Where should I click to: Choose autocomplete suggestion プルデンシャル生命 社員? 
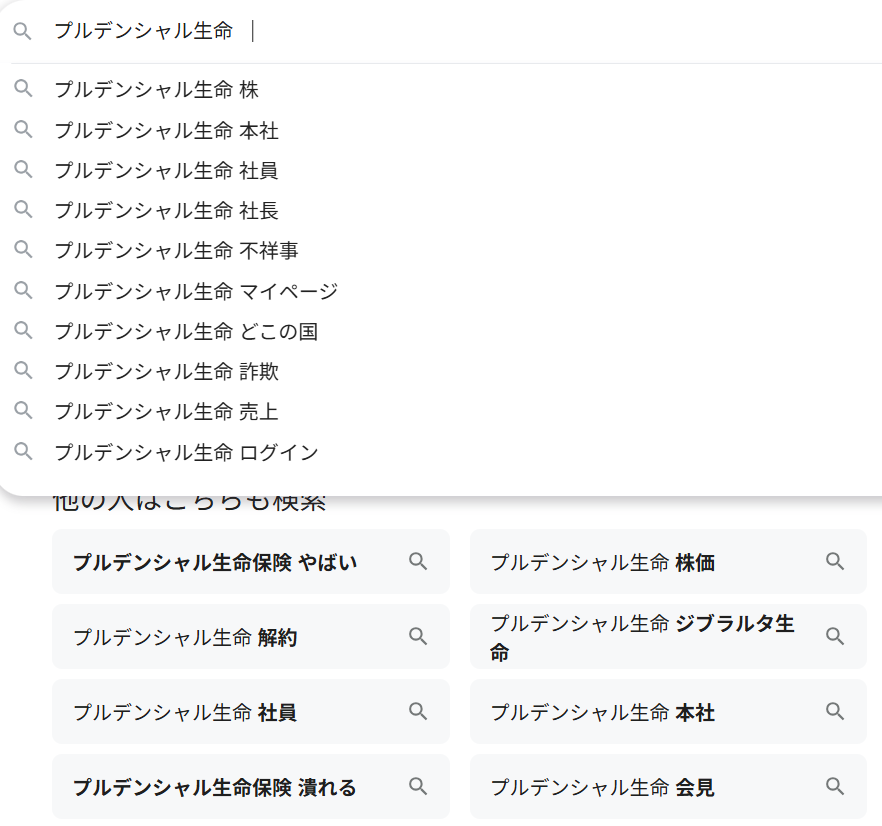click(x=166, y=170)
